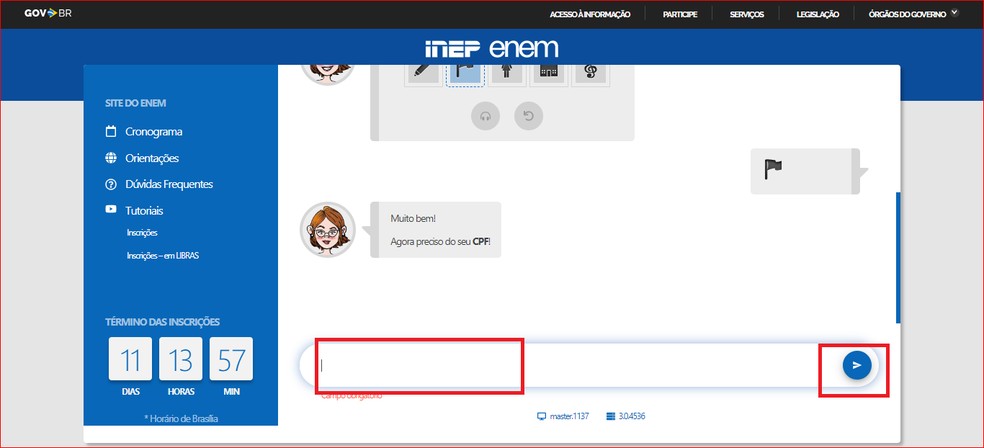
Task: Click the Agora preciso do seu CPF message
Action: [441, 241]
